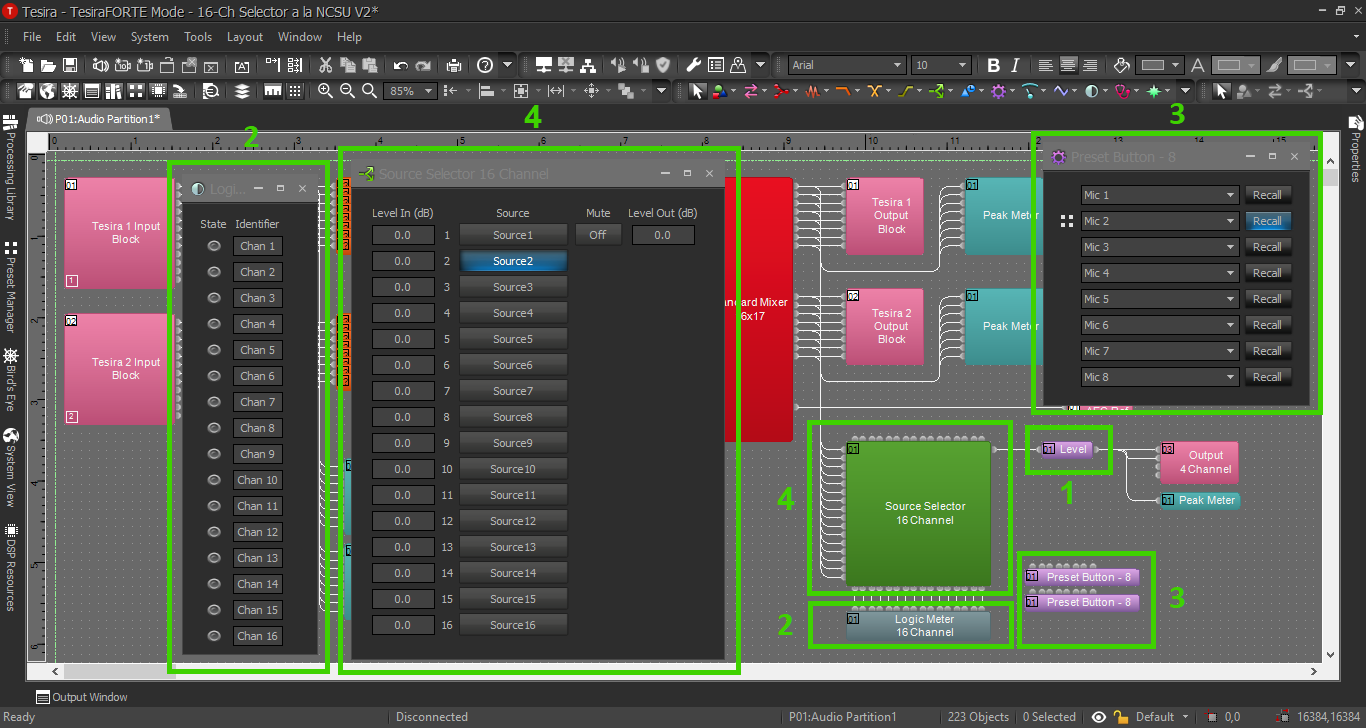
Task: Click the zoom in magnifier icon
Action: tap(325, 91)
